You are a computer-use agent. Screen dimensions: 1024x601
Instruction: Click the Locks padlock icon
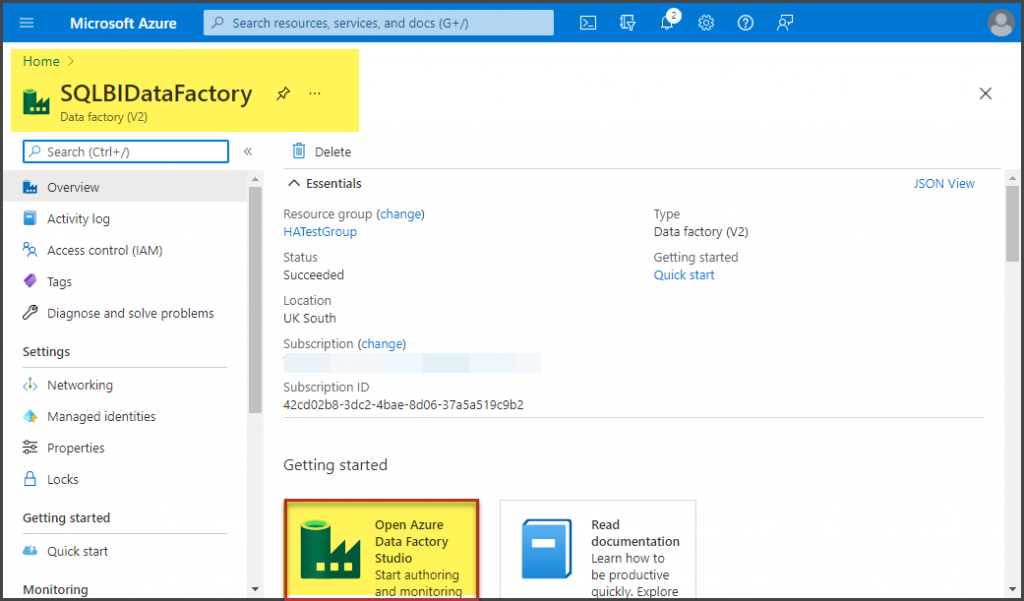[x=30, y=479]
